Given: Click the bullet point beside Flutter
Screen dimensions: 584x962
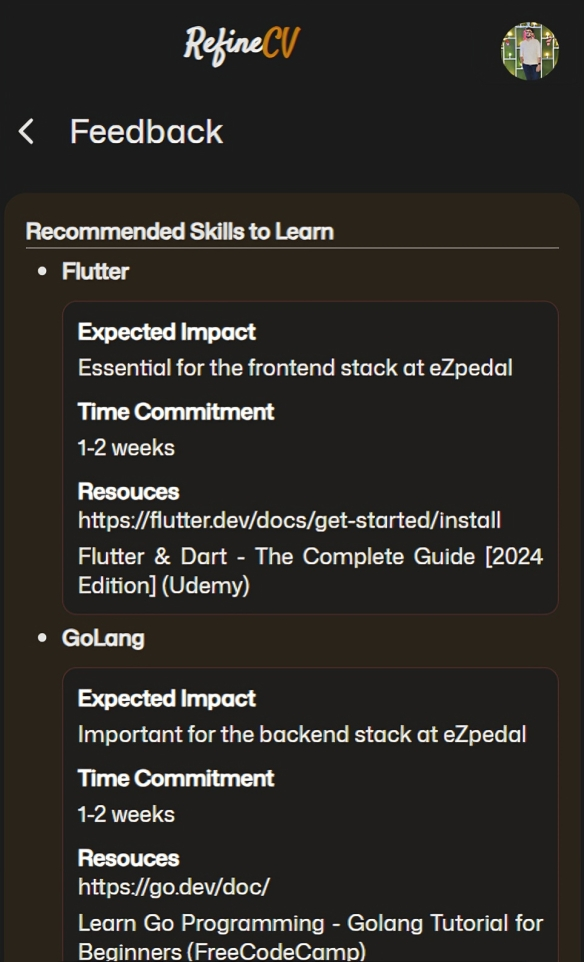Looking at the screenshot, I should 42,272.
